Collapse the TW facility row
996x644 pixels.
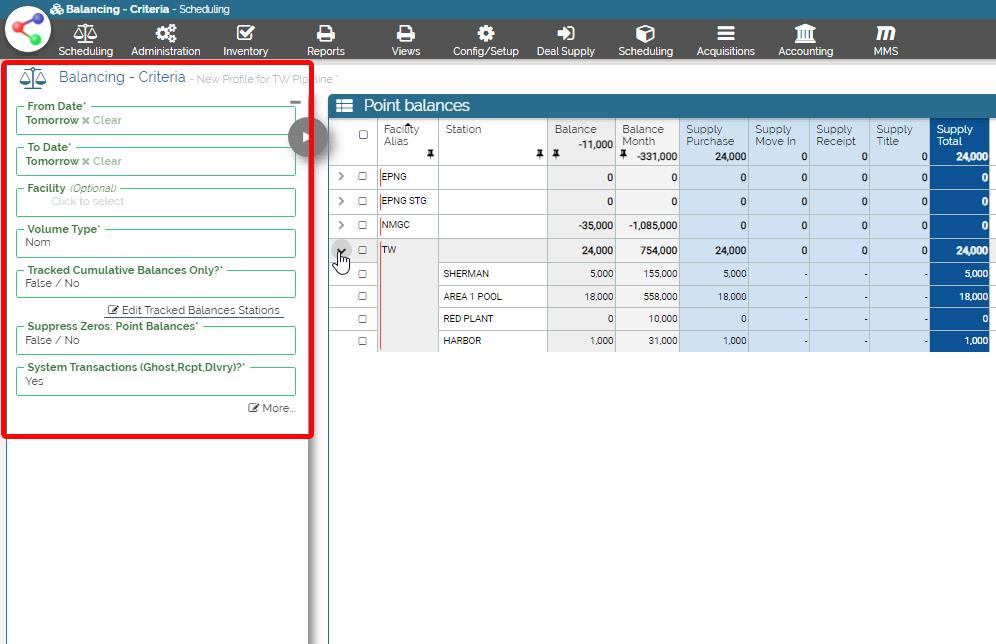tap(341, 250)
